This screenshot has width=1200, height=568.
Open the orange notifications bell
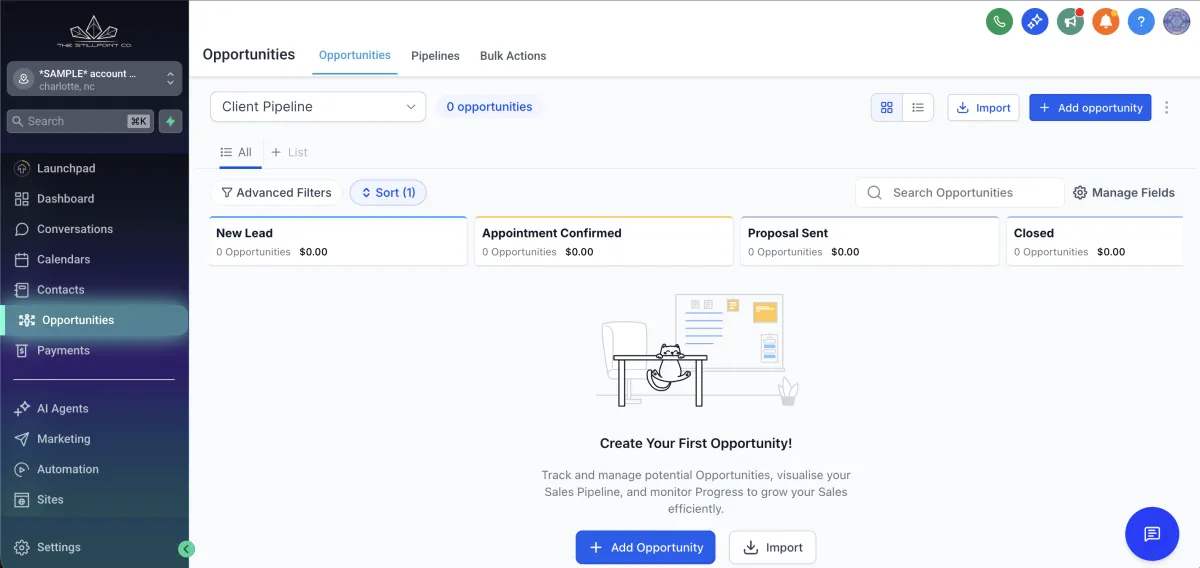pos(1105,21)
